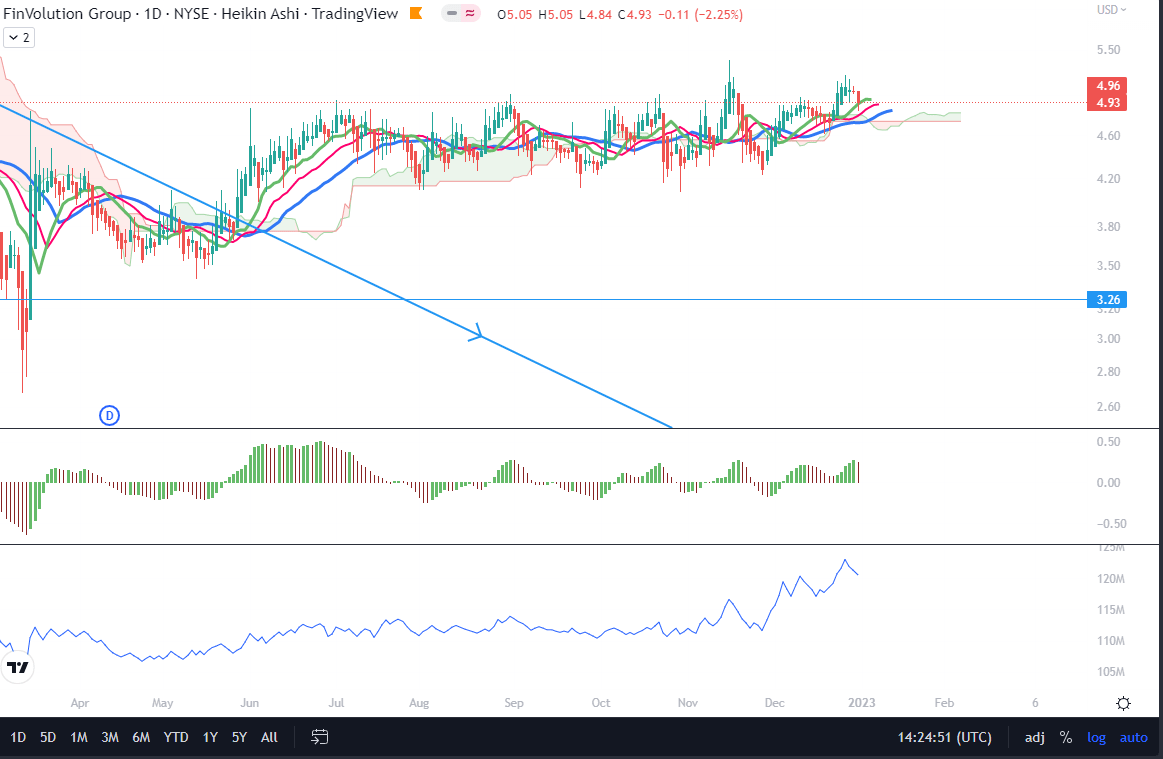The height and width of the screenshot is (759, 1163).
Task: Open the go-to-date calendar icon
Action: point(320,737)
